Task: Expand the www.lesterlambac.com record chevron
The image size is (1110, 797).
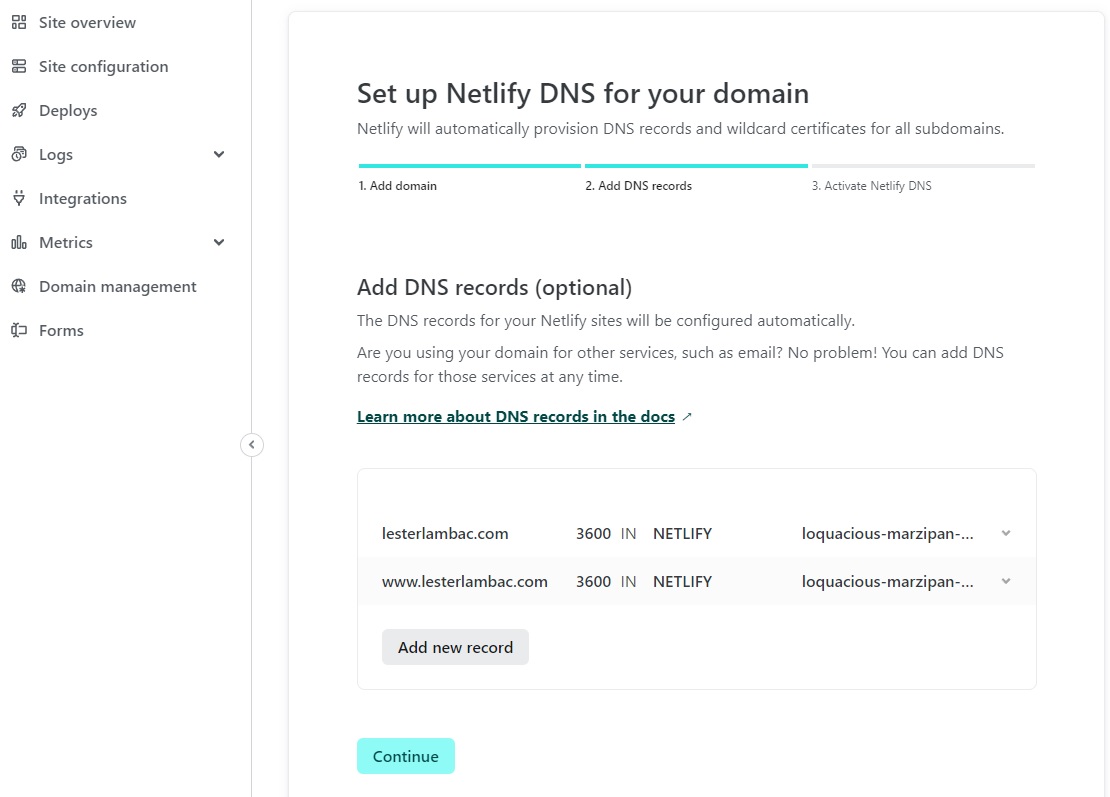Action: (x=1006, y=582)
